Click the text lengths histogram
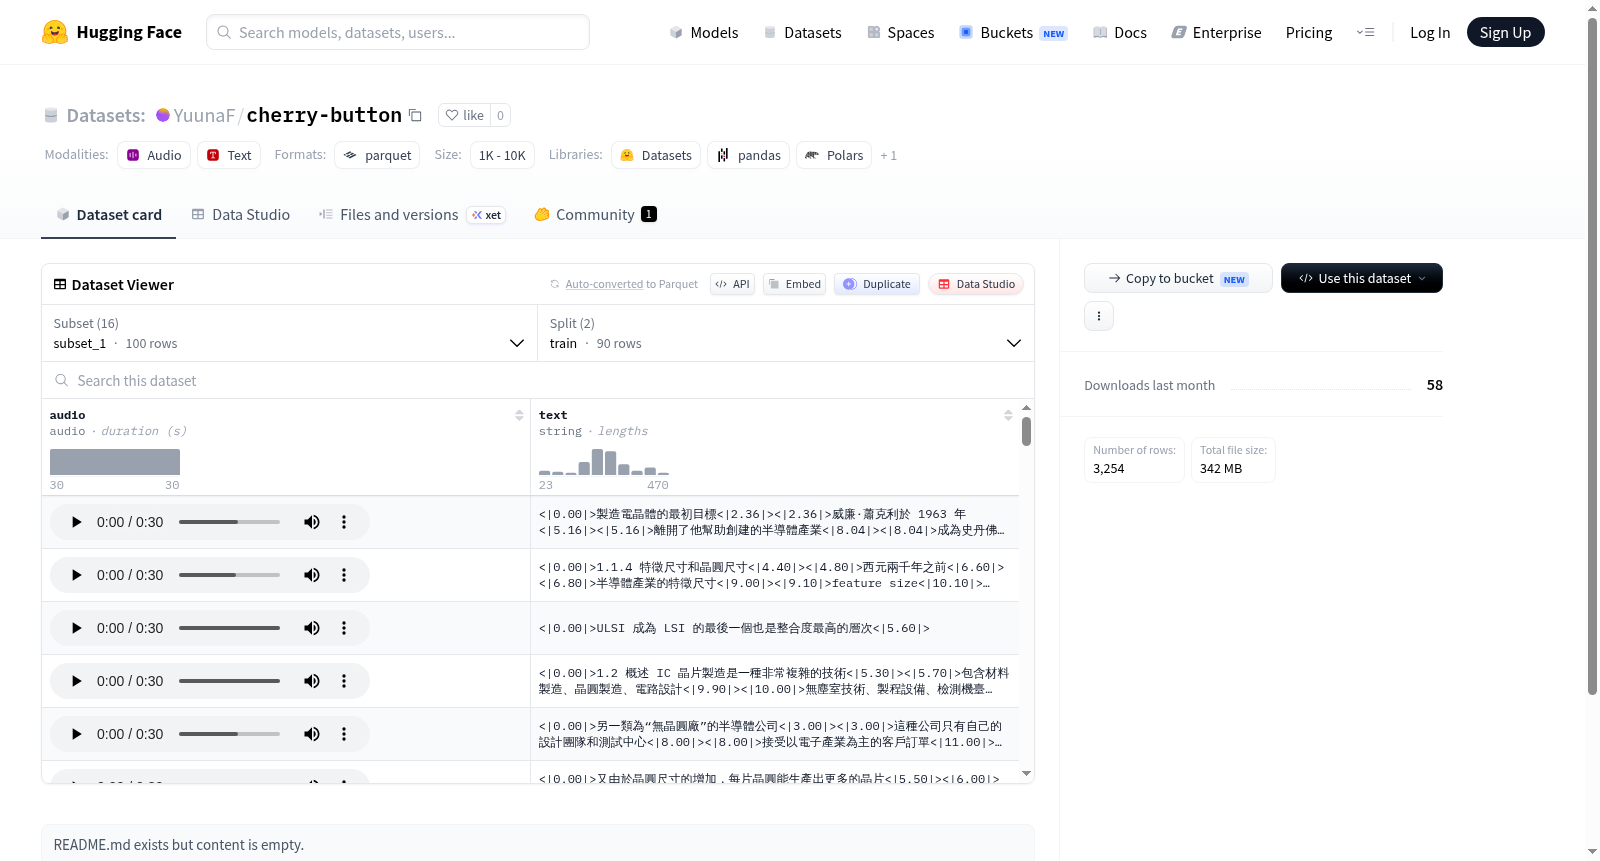 point(604,462)
